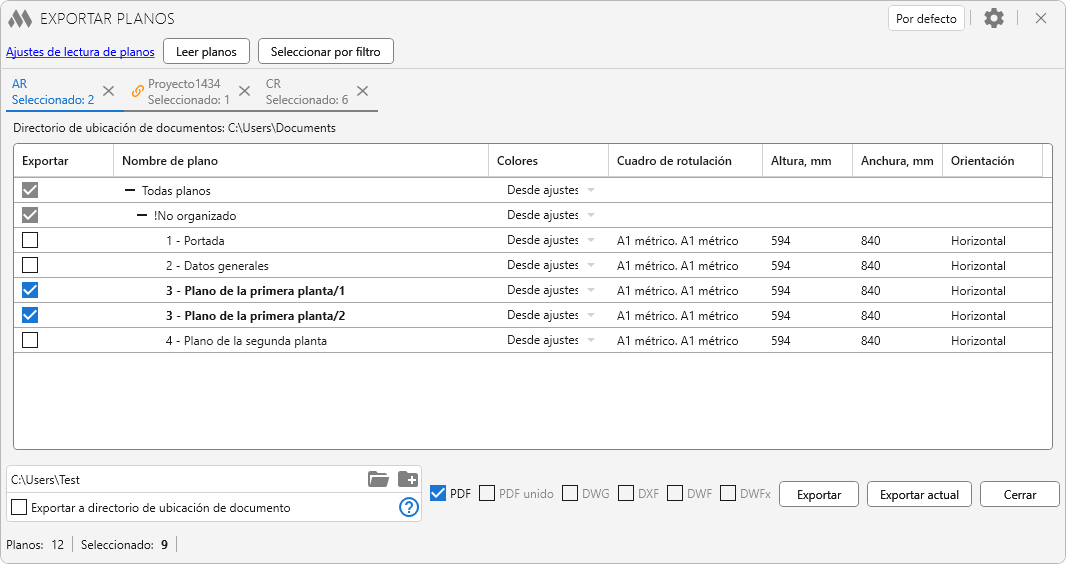
Task: Uncheck Plano de la primera planta/1
Action: [30, 290]
